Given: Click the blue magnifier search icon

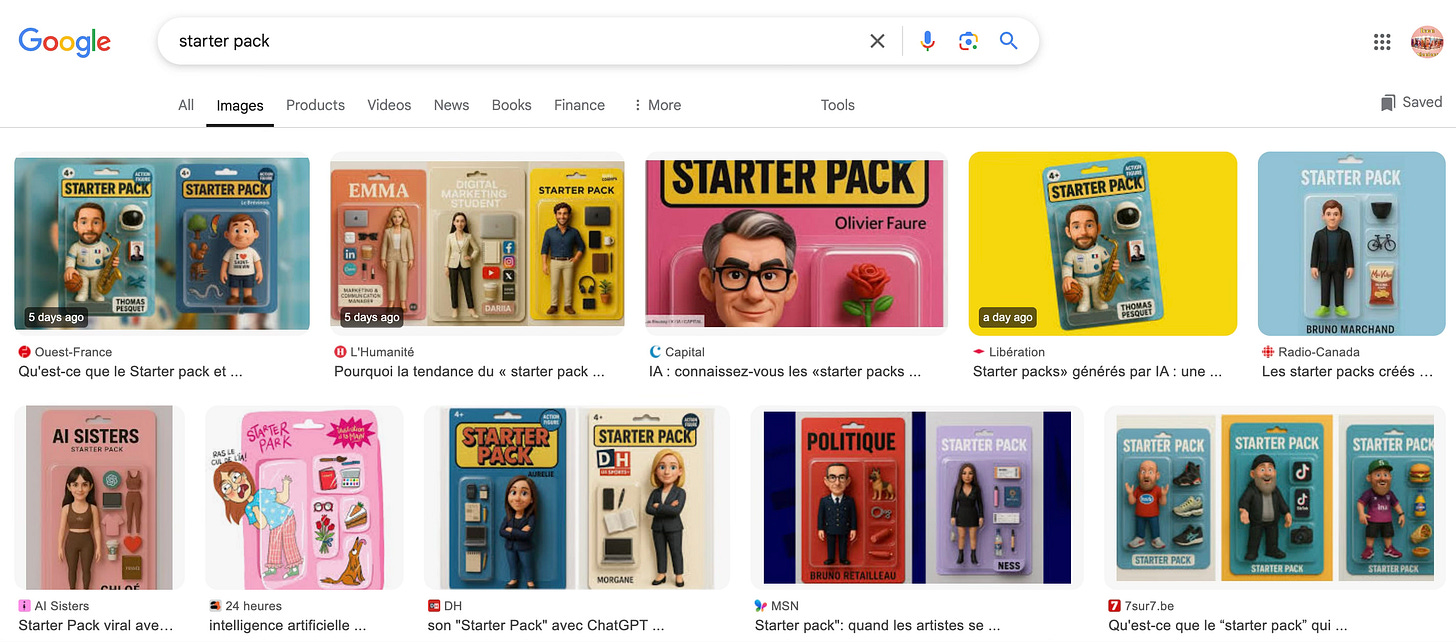Looking at the screenshot, I should coord(1008,41).
